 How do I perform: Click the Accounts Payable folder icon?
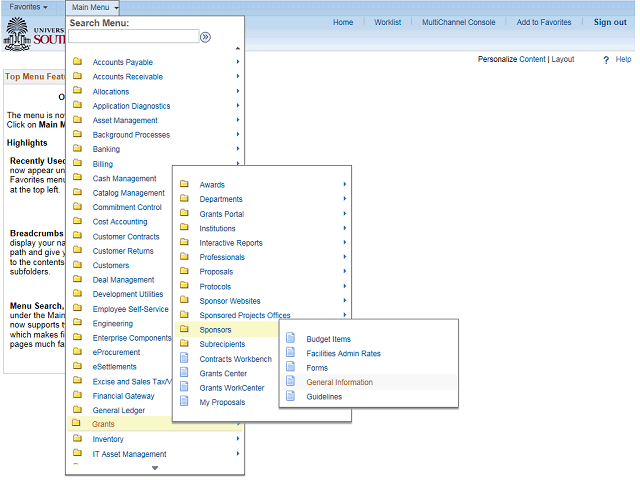pos(78,62)
